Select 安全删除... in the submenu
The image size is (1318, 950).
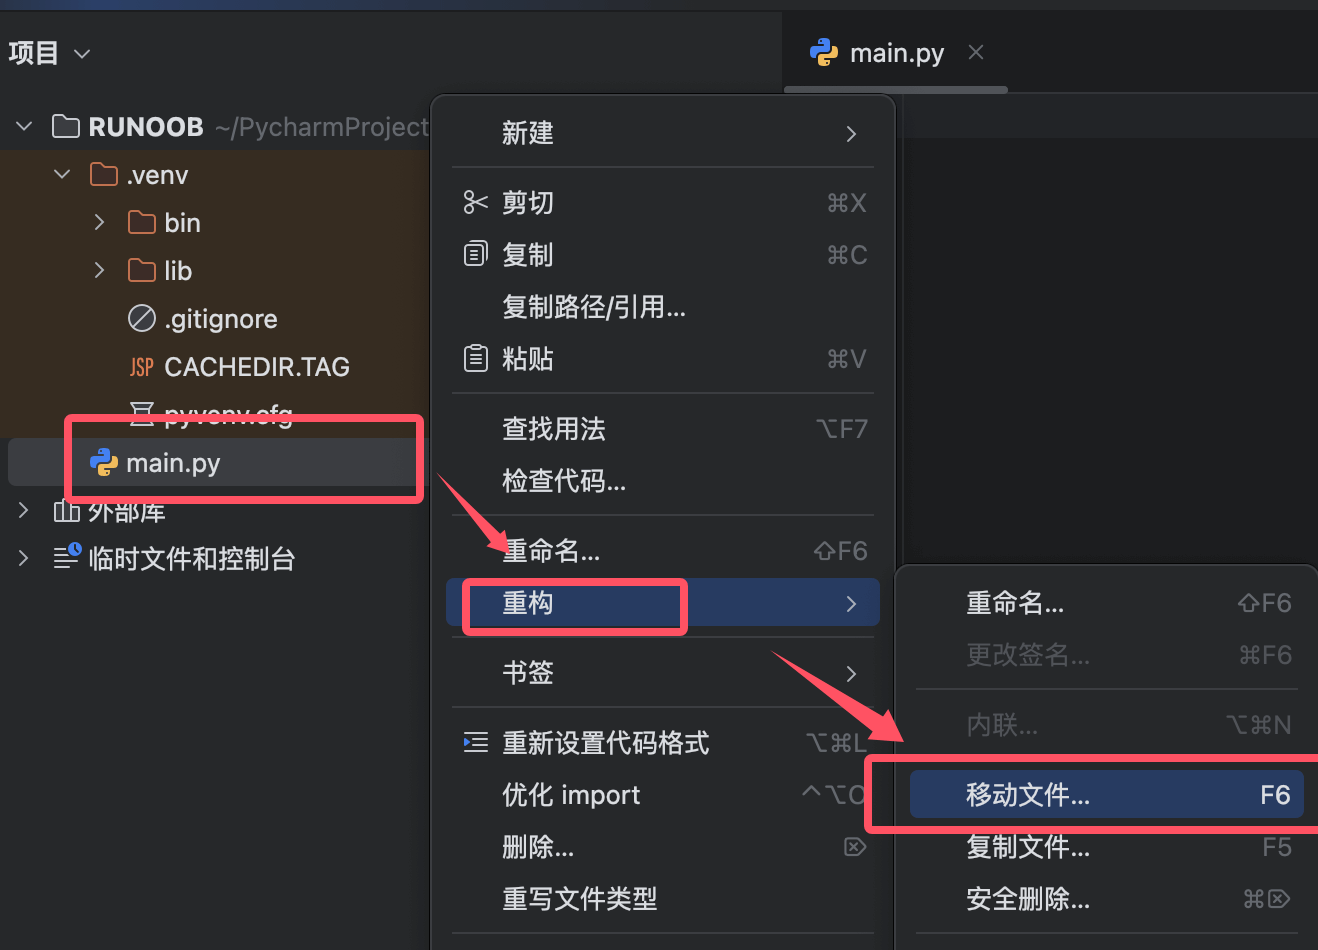tap(1107, 899)
